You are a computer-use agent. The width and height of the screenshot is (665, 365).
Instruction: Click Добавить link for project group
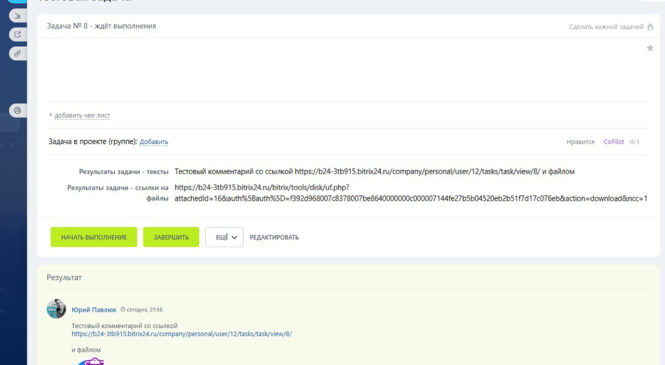click(x=154, y=142)
